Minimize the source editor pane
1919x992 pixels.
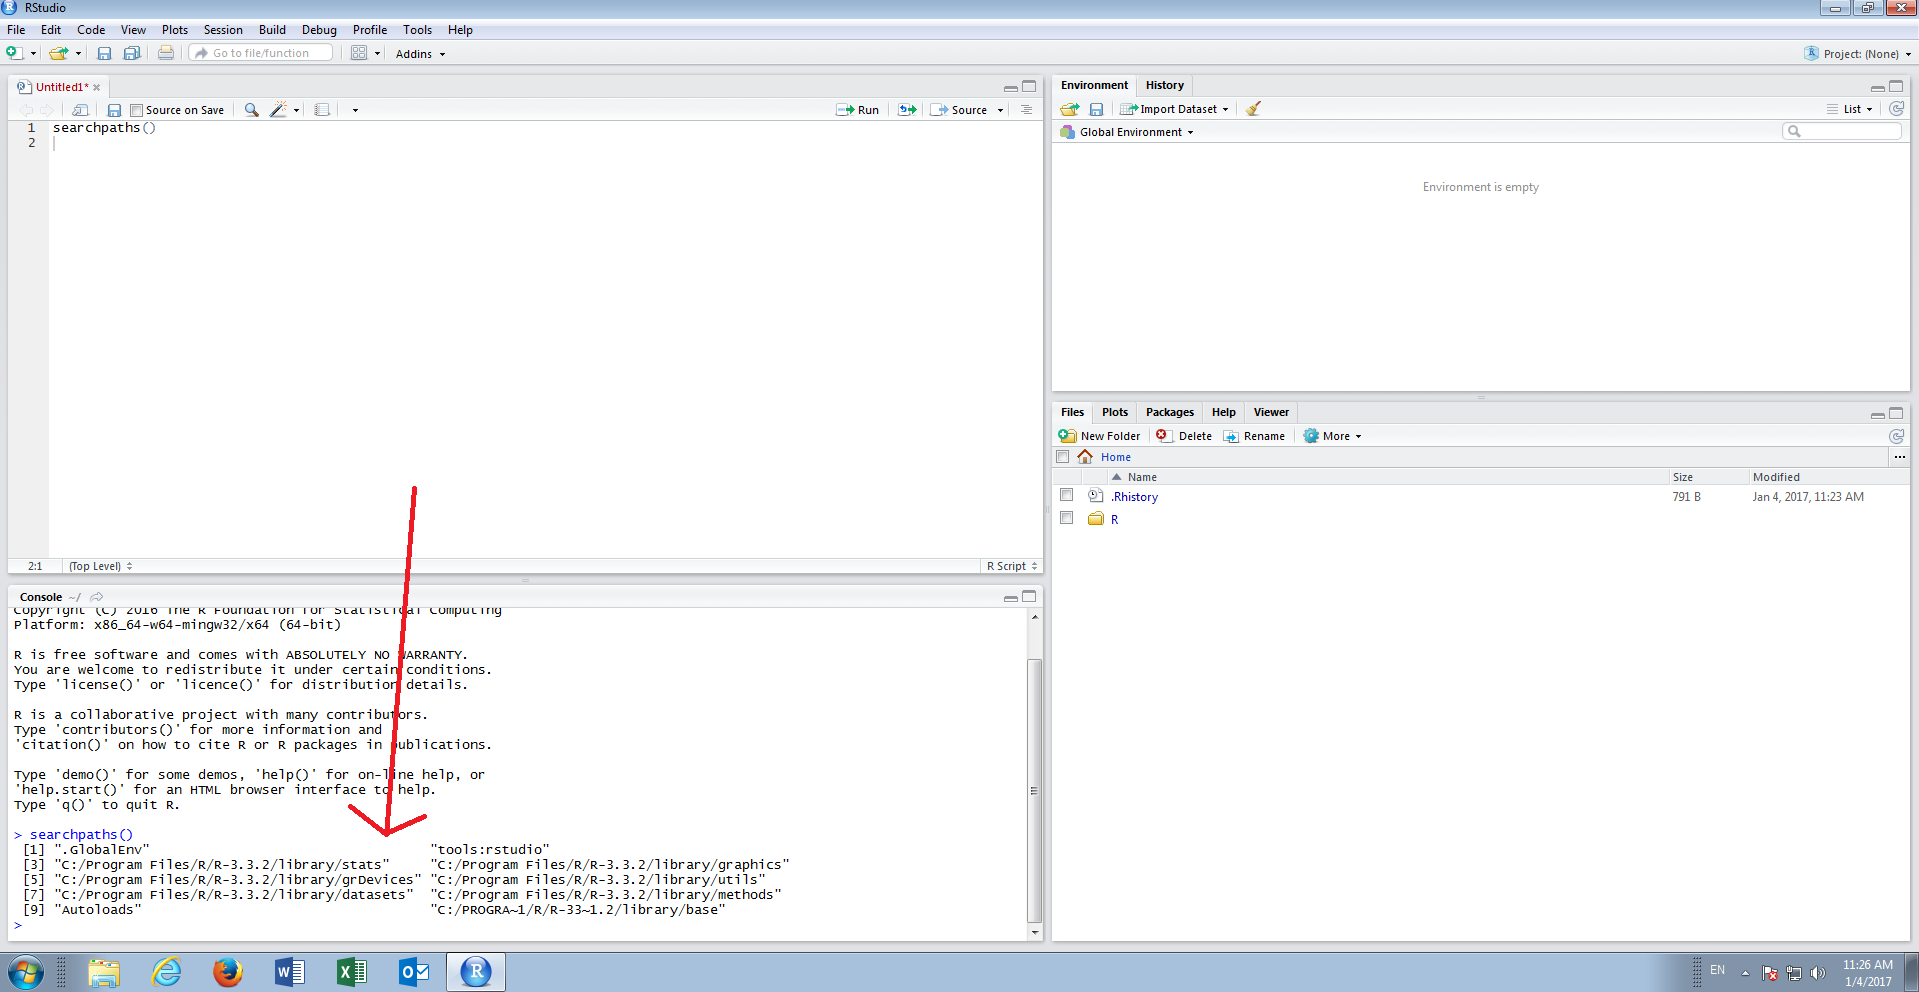point(1011,87)
